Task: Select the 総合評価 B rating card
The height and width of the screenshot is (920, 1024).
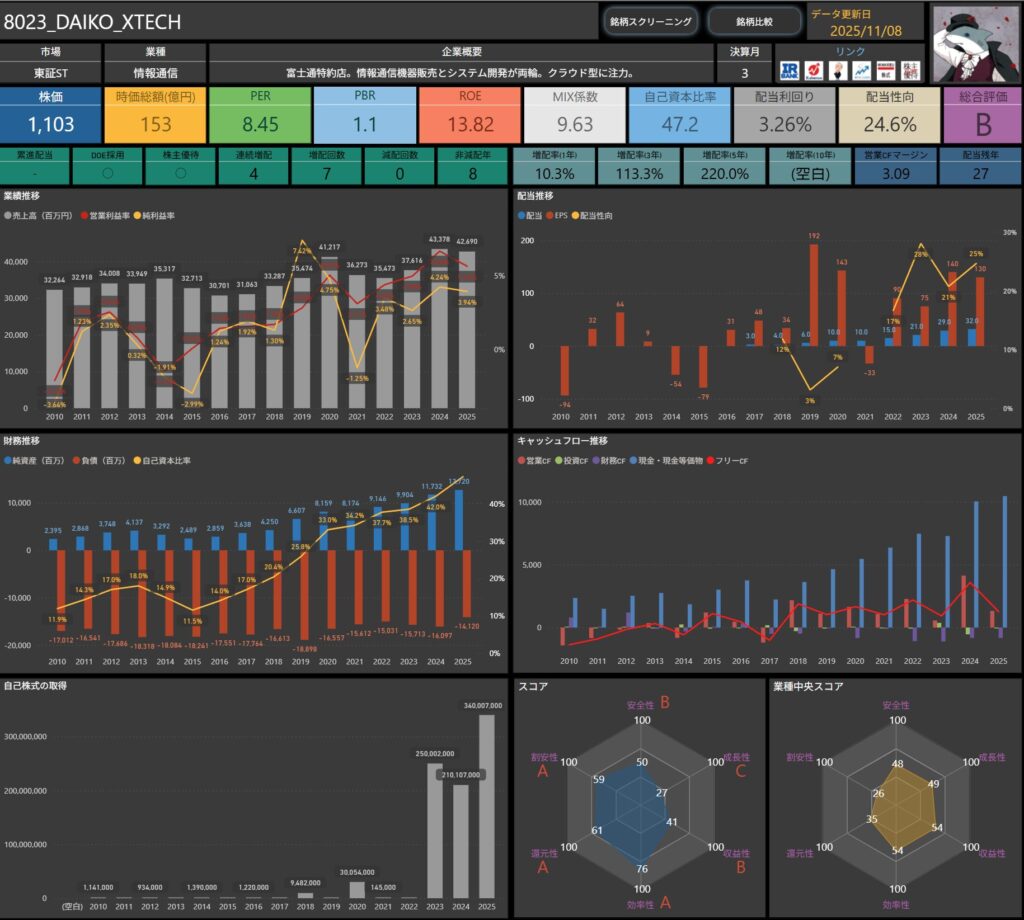Action: (x=981, y=114)
